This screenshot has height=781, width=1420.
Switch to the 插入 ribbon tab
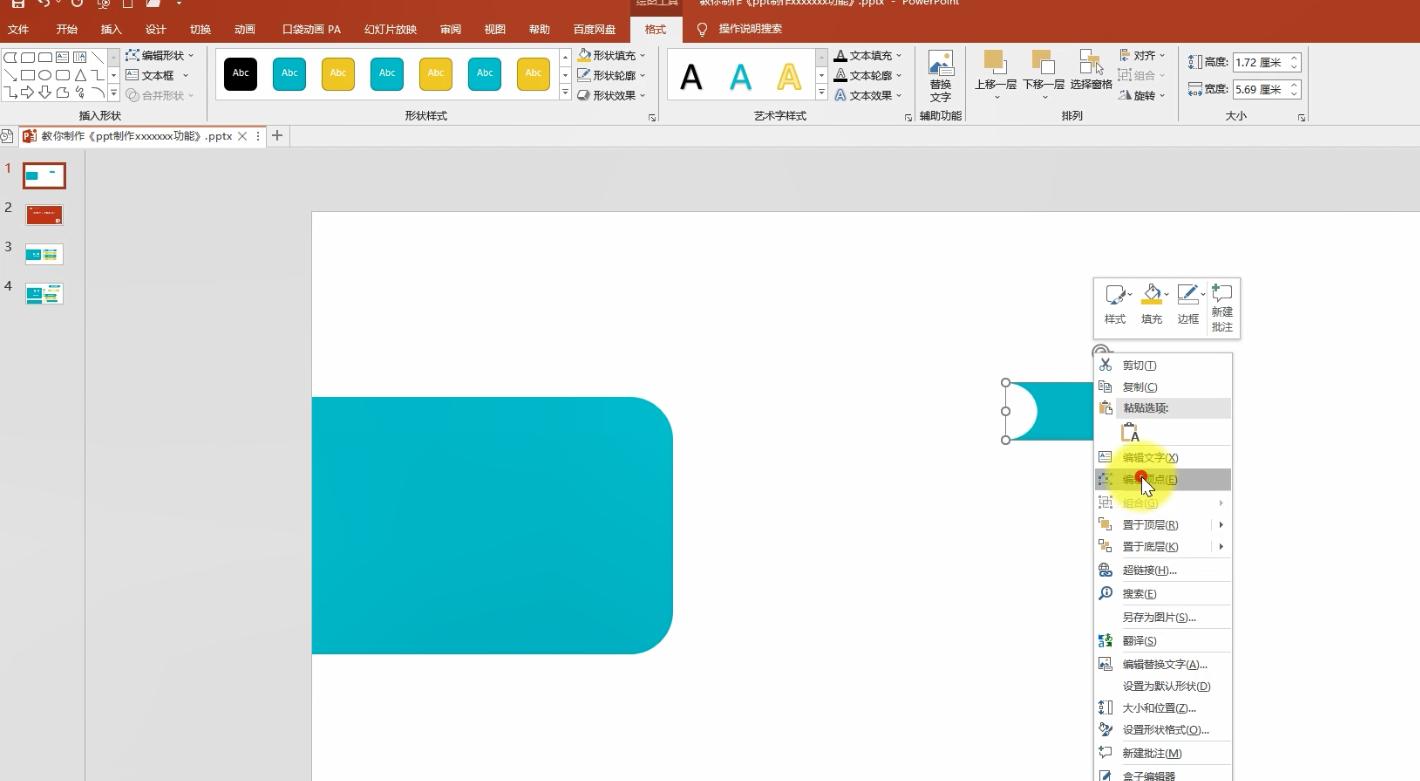111,29
